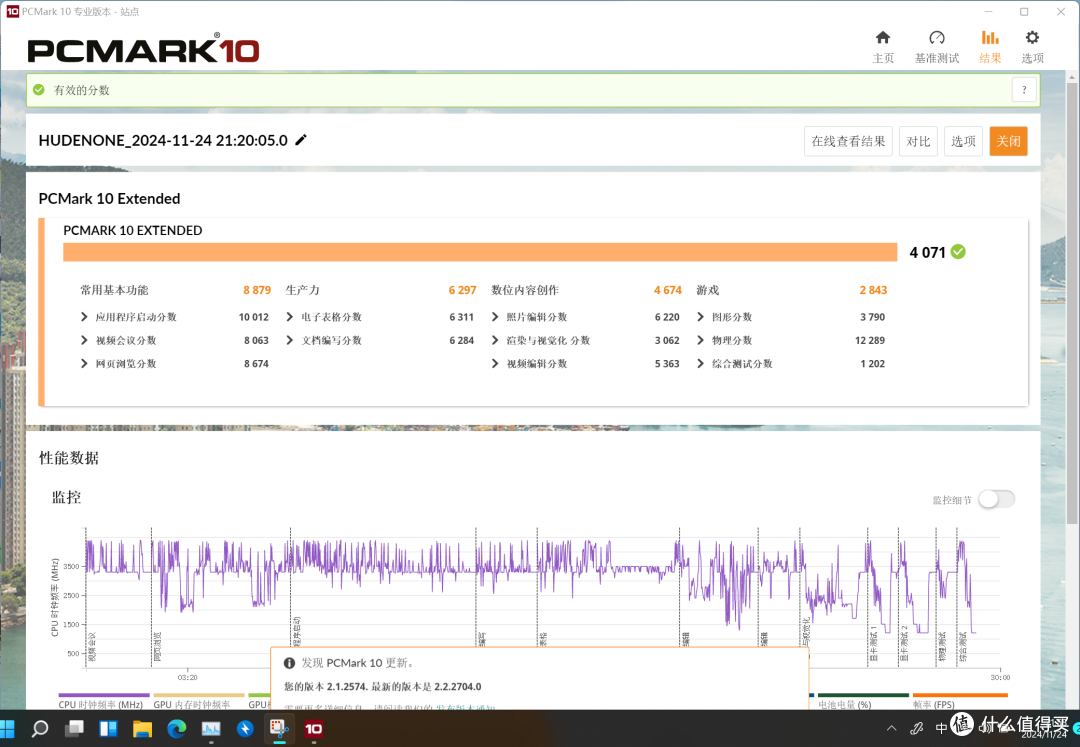The image size is (1080, 747).
Task: Click overall score 4 071
Action: [x=927, y=253]
